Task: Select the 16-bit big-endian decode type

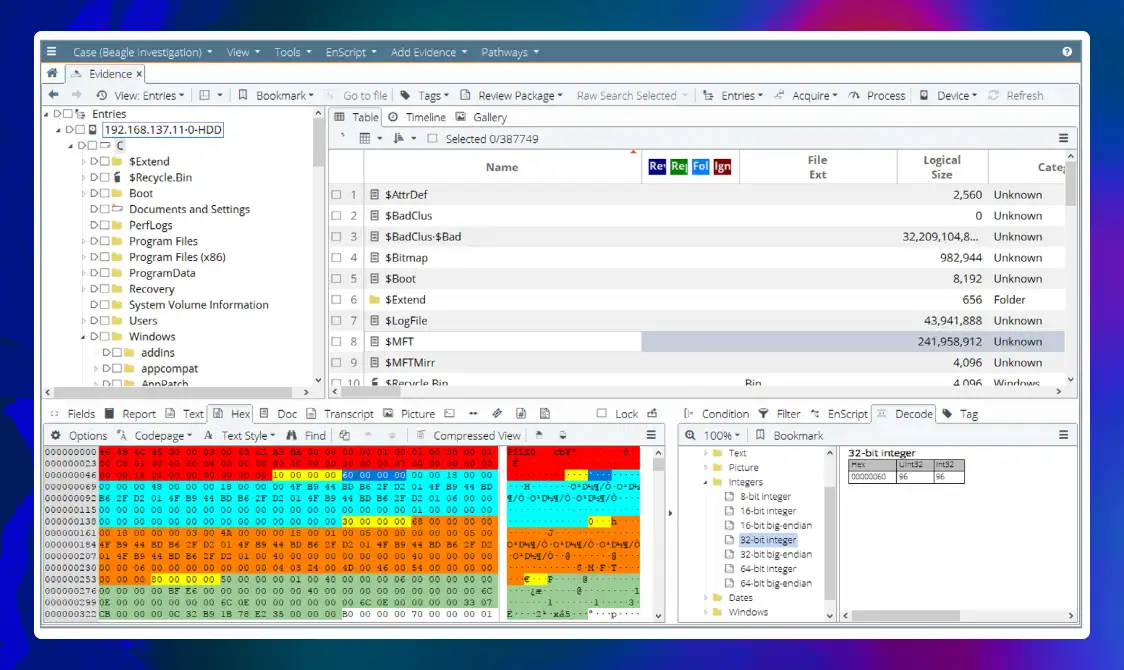Action: click(x=776, y=525)
